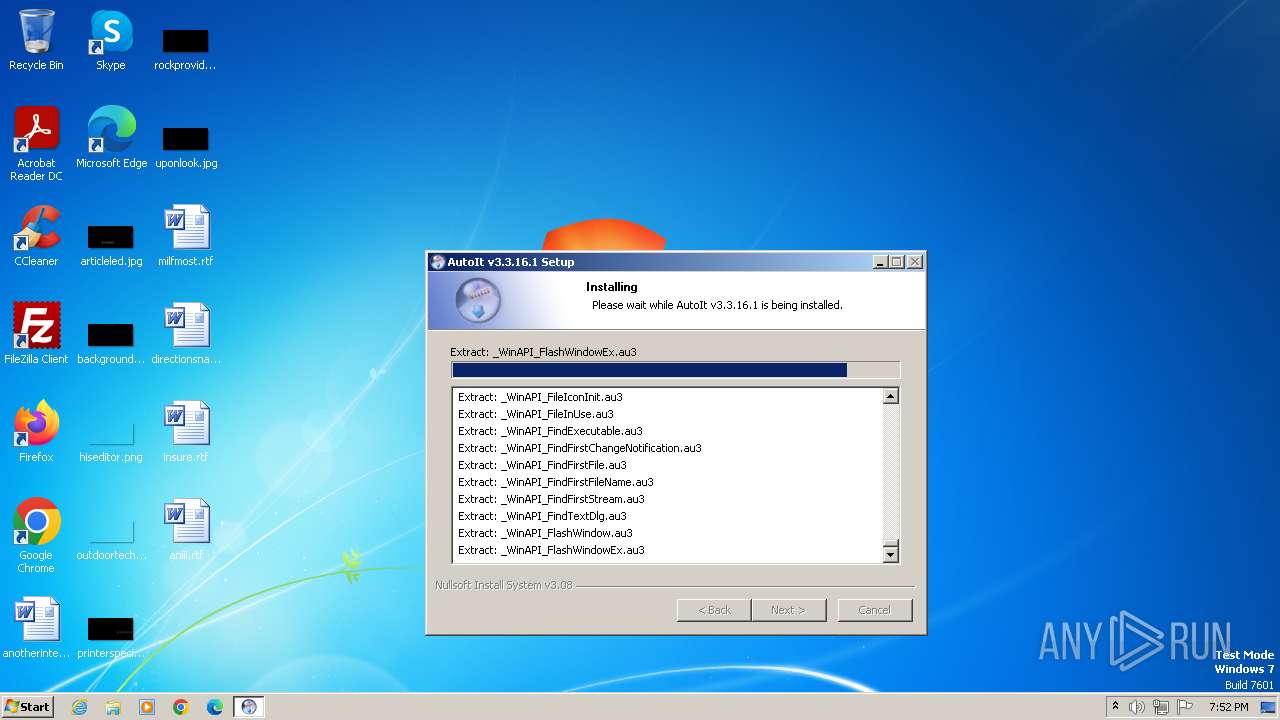
Task: Open the Windows Start menu
Action: coord(28,707)
